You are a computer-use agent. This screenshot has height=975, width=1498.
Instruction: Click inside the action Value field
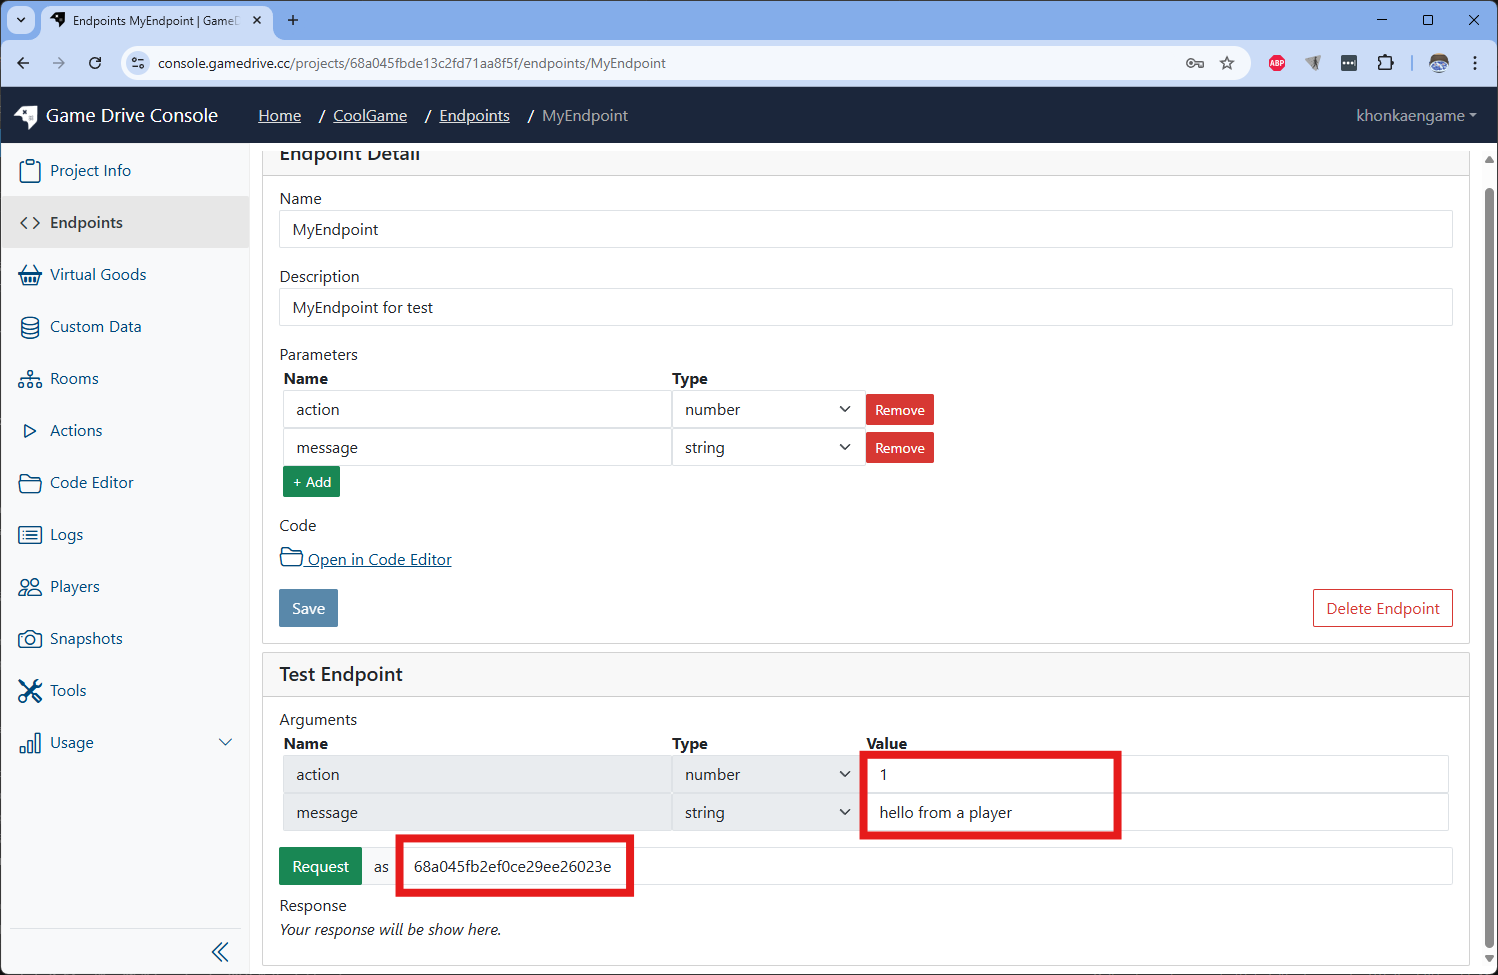click(990, 774)
